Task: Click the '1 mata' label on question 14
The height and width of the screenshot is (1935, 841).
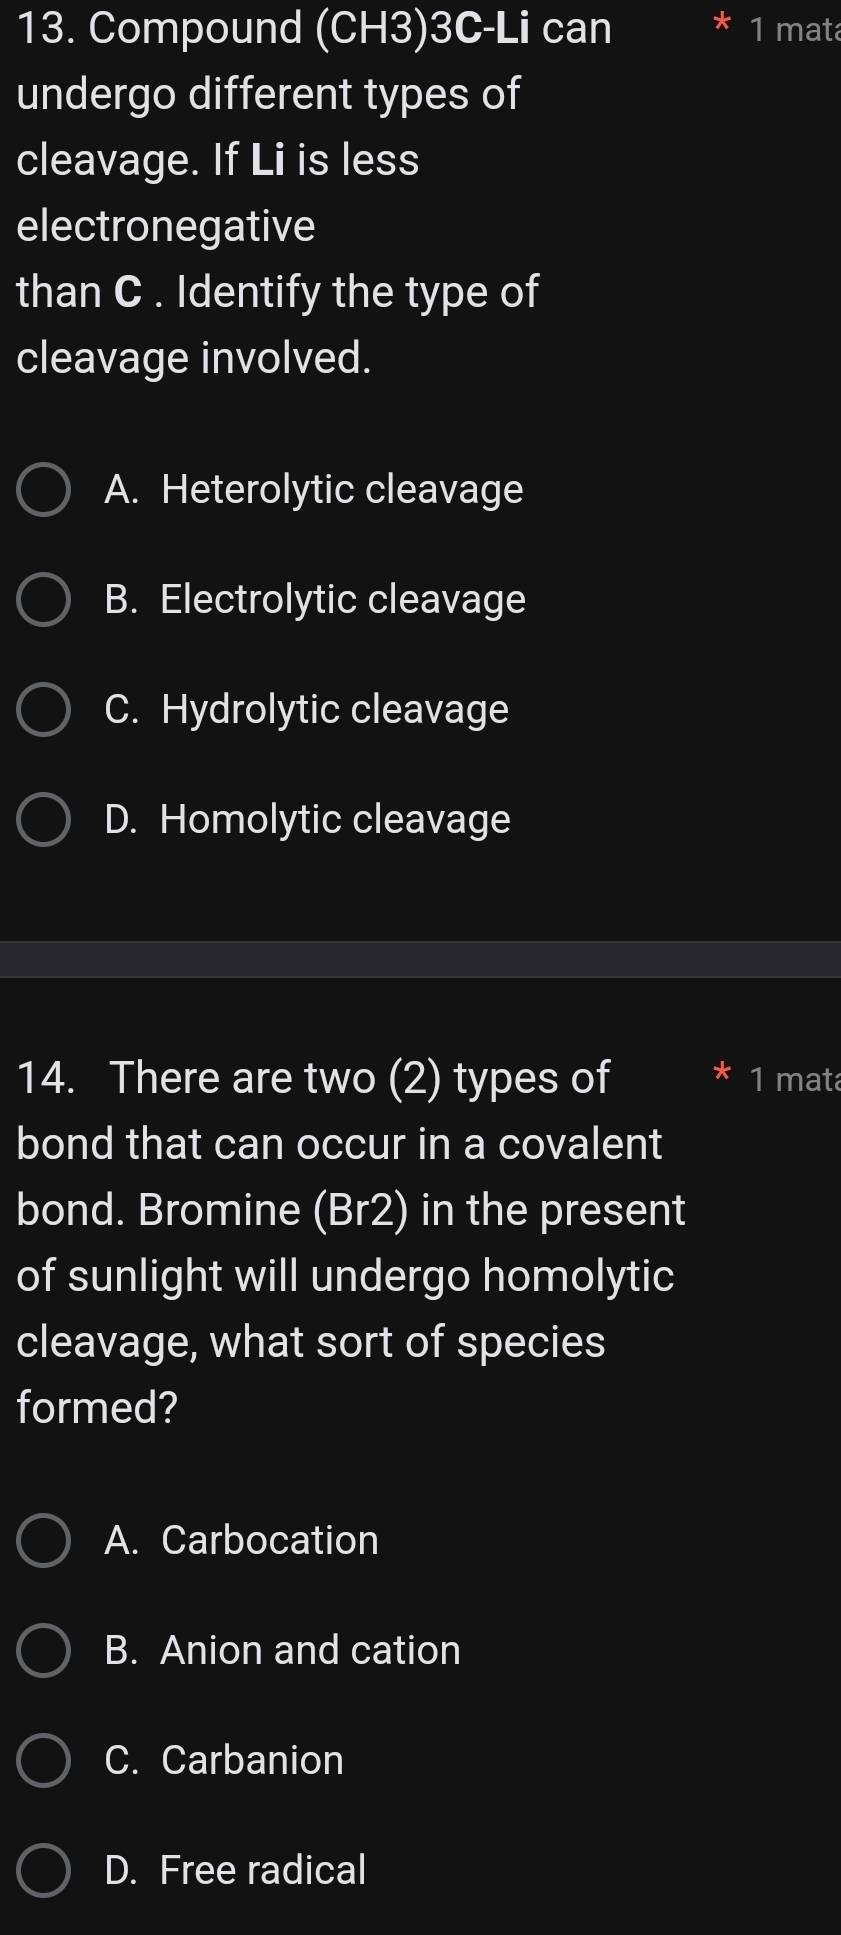Action: (x=795, y=1080)
